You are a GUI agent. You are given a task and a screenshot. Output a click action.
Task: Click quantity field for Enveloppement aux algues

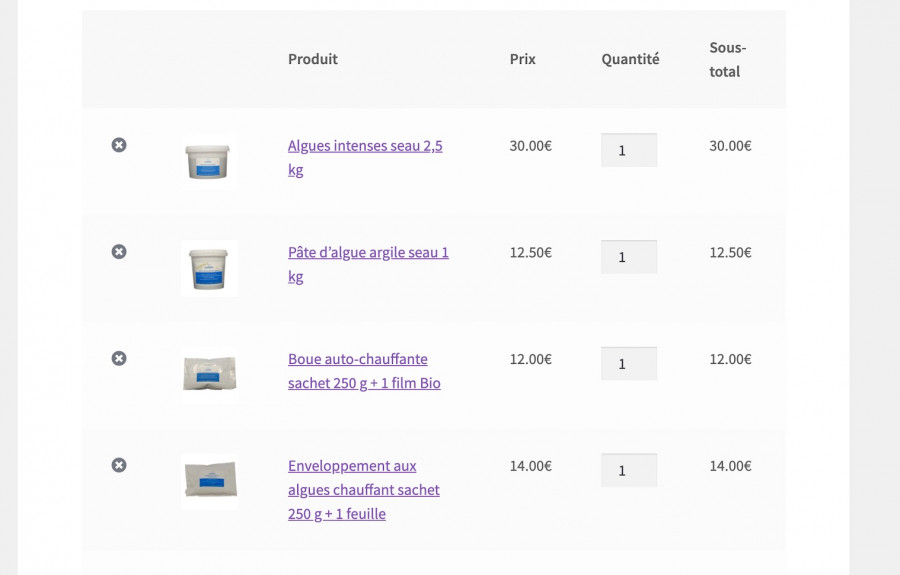(x=628, y=470)
